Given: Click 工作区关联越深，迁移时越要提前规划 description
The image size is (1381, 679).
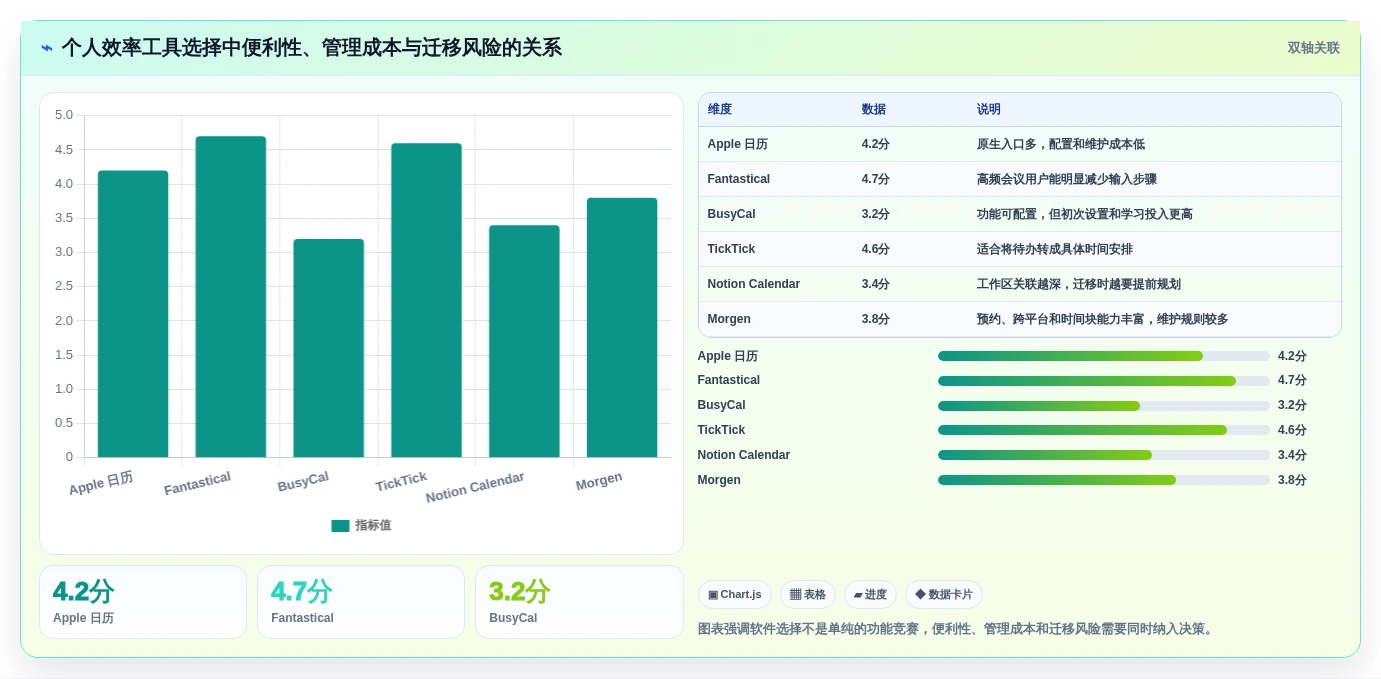Looking at the screenshot, I should click(1079, 284).
